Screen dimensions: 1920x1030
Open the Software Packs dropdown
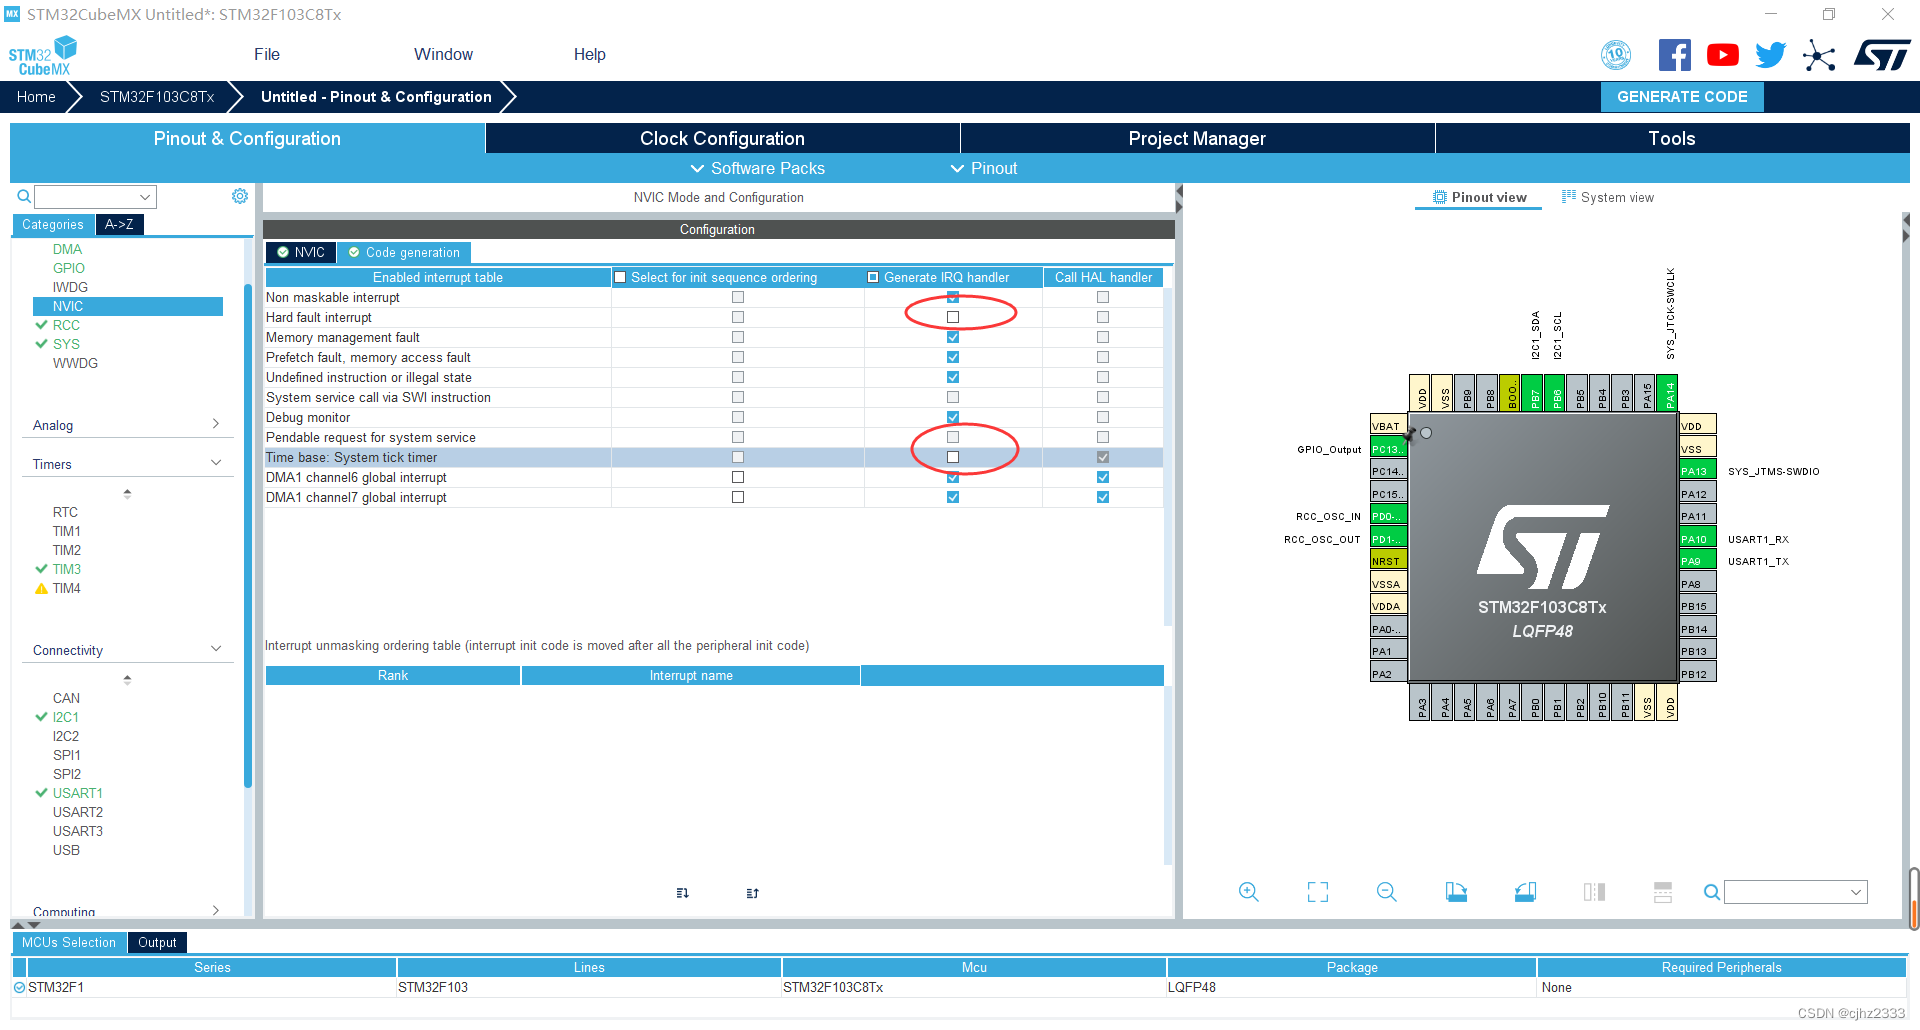pos(759,168)
